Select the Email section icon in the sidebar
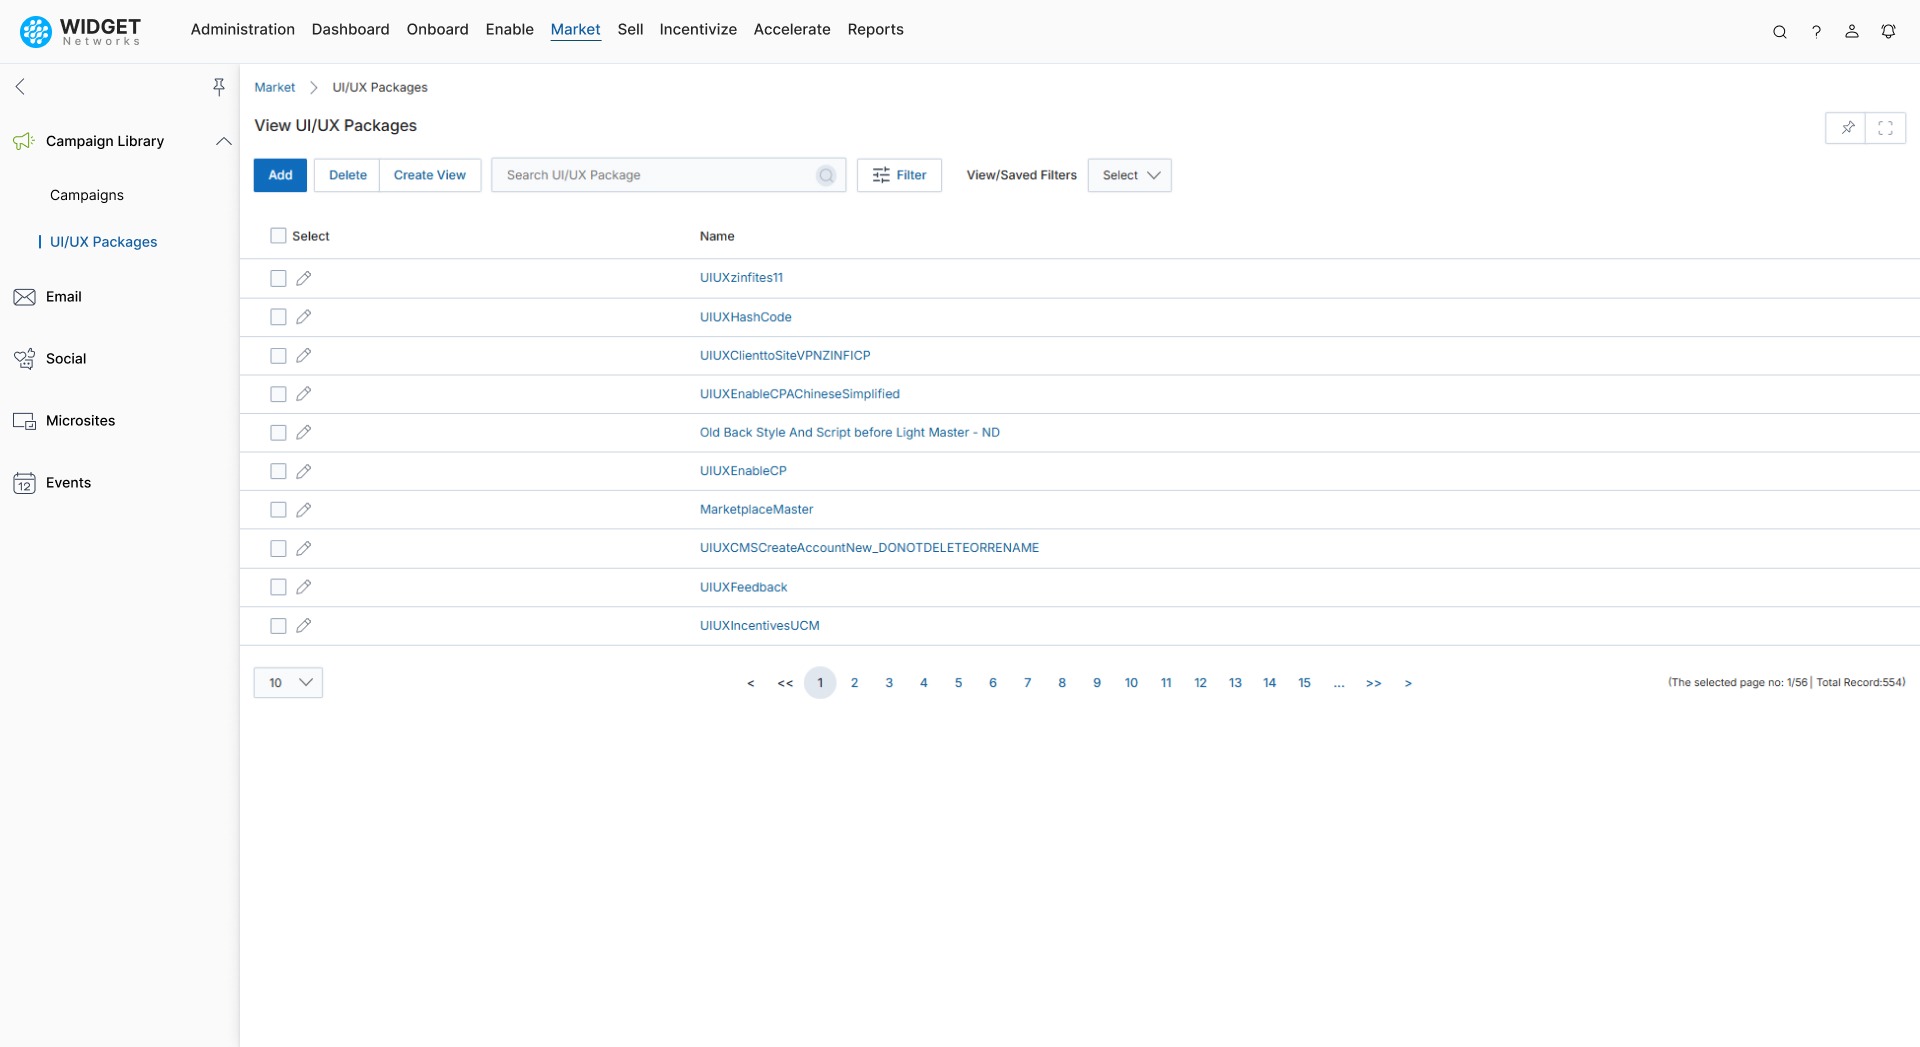Viewport: 1920px width, 1047px height. coord(24,296)
